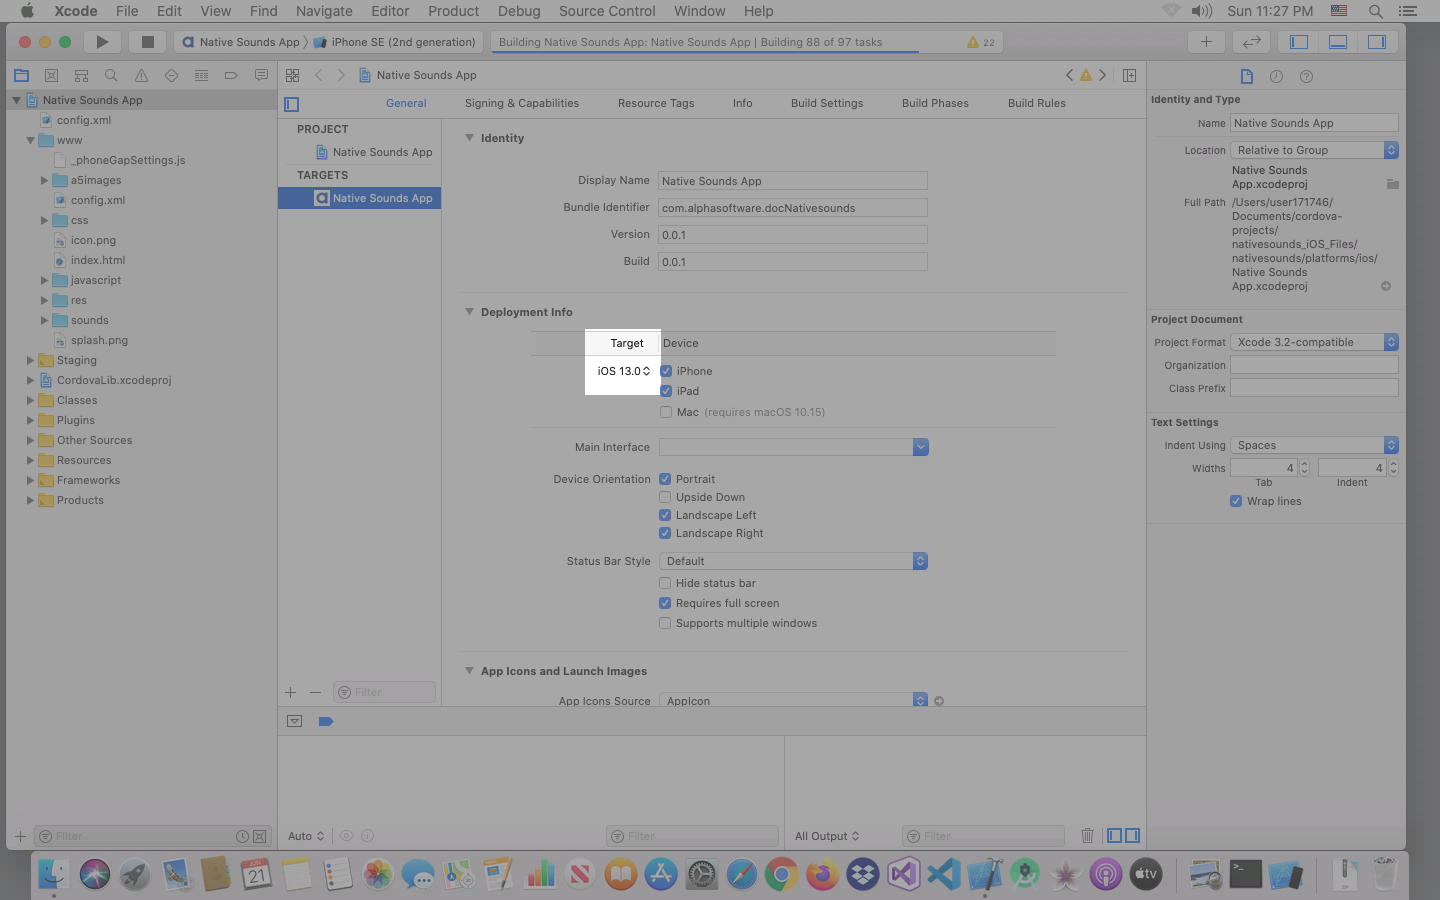Screen dimensions: 1440x900
Task: Expand the sounds folder
Action: [x=44, y=320]
